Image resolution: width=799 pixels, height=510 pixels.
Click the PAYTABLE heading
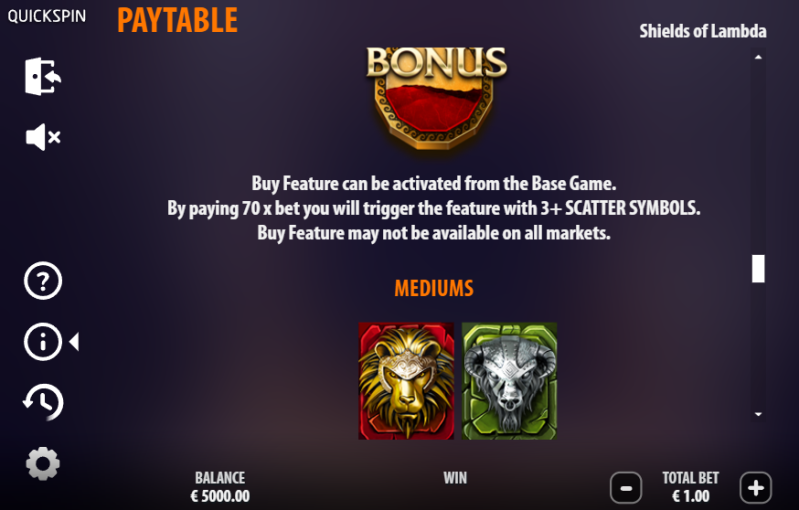(x=177, y=20)
